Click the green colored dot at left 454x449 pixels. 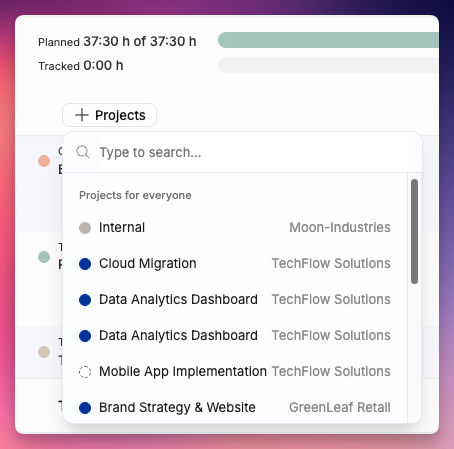[x=44, y=257]
